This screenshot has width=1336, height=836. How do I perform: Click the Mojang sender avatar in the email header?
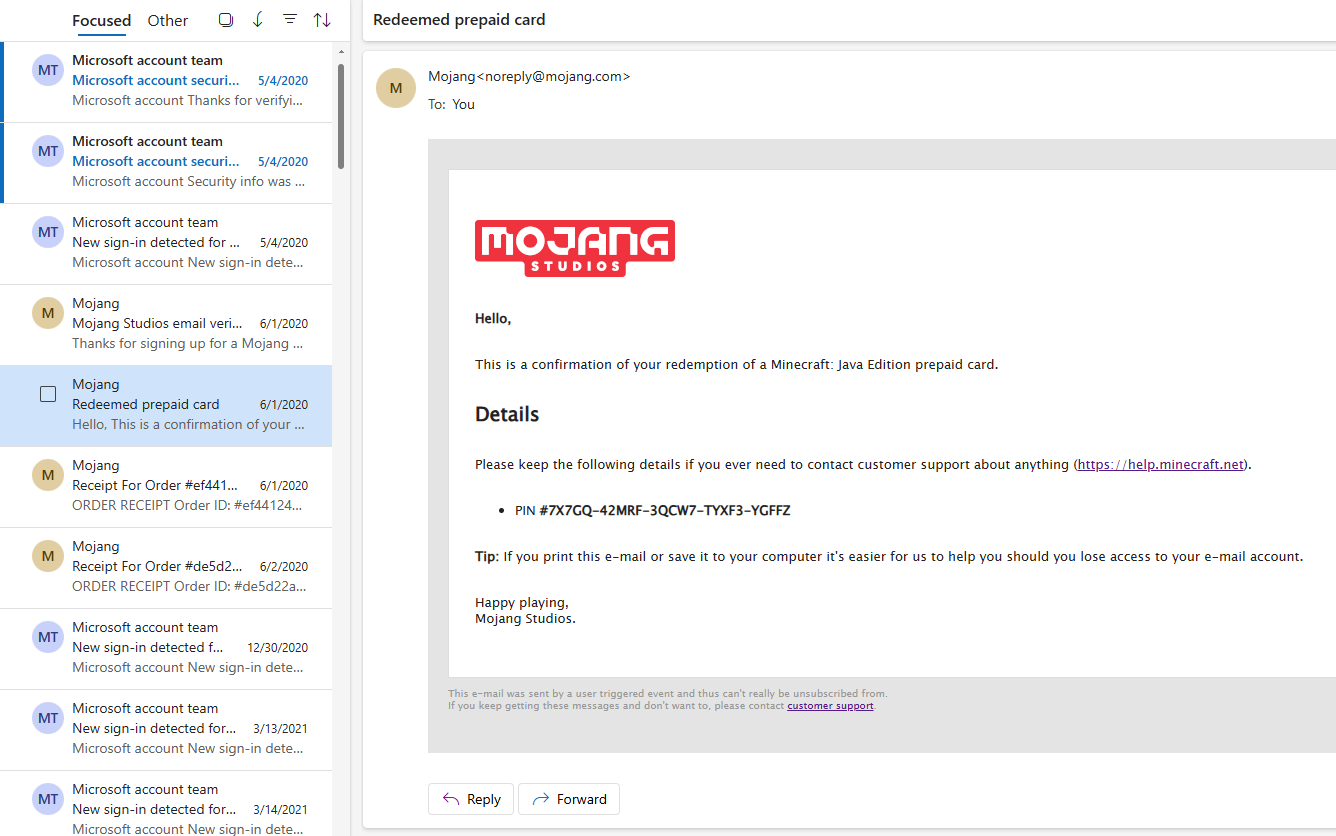396,88
